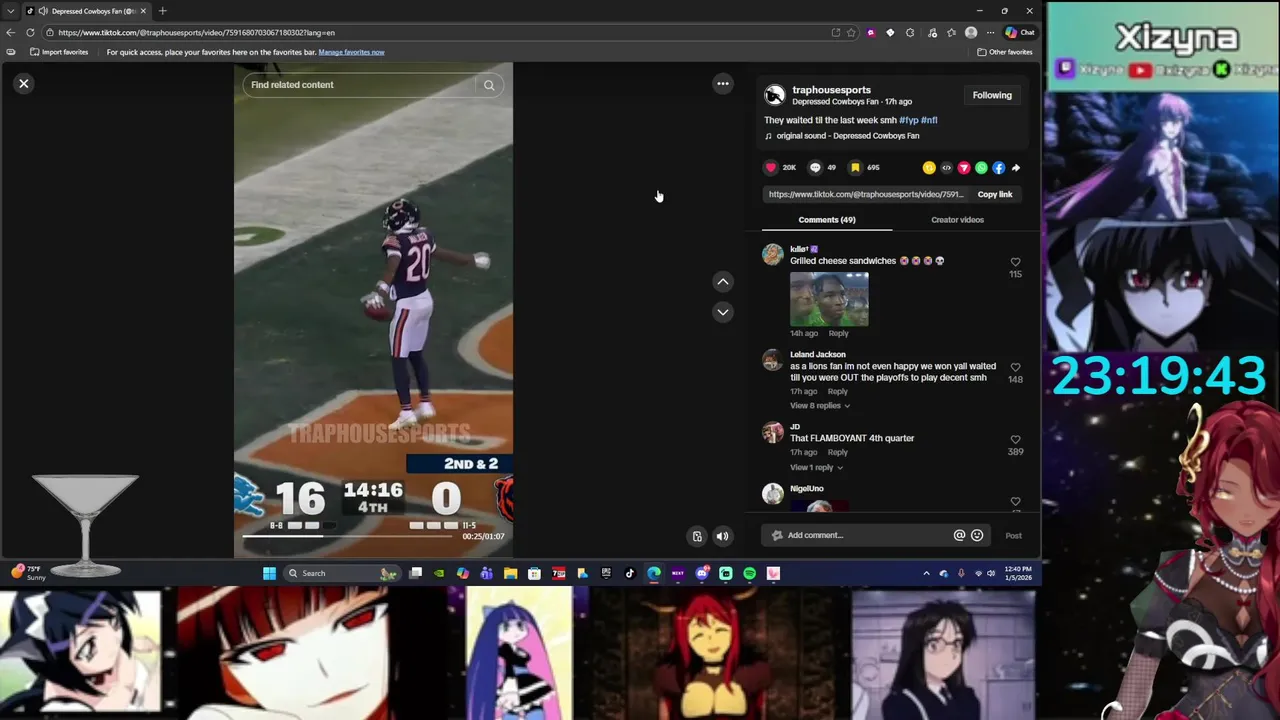
Task: Click the Post comment button
Action: 1013,535
